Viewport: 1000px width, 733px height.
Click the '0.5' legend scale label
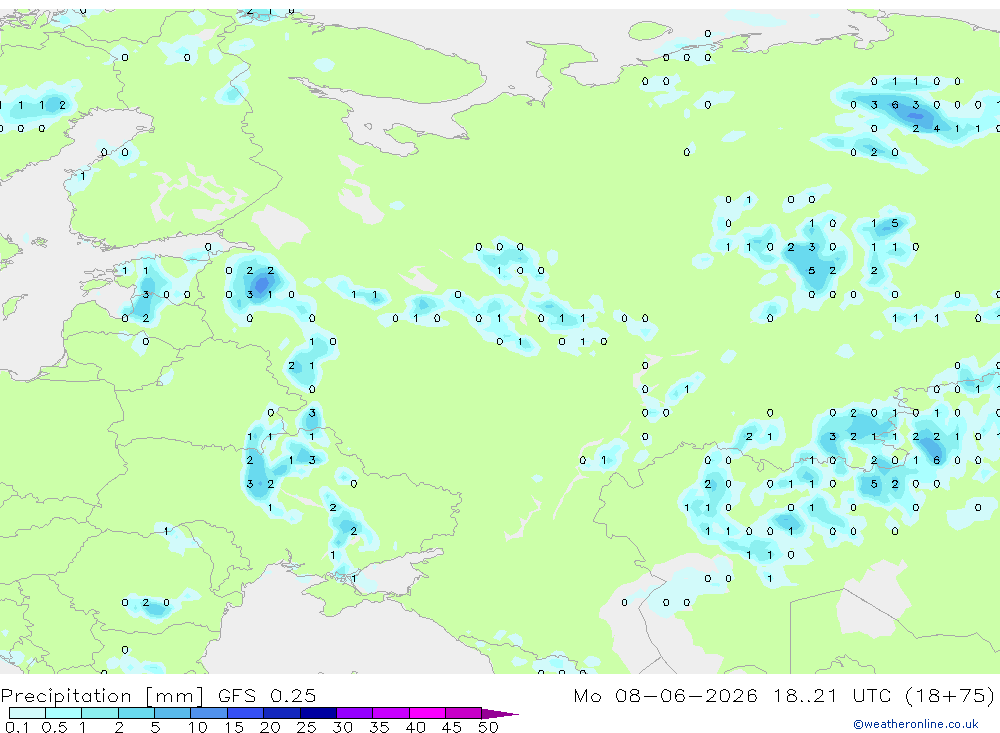pyautogui.click(x=54, y=727)
